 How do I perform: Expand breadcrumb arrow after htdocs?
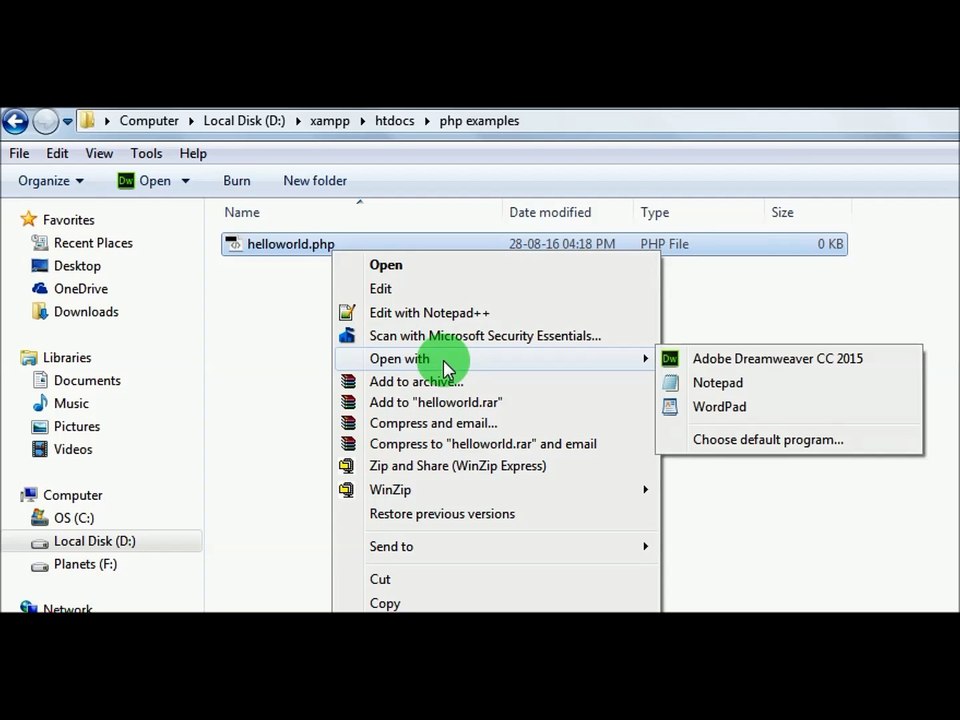(427, 121)
